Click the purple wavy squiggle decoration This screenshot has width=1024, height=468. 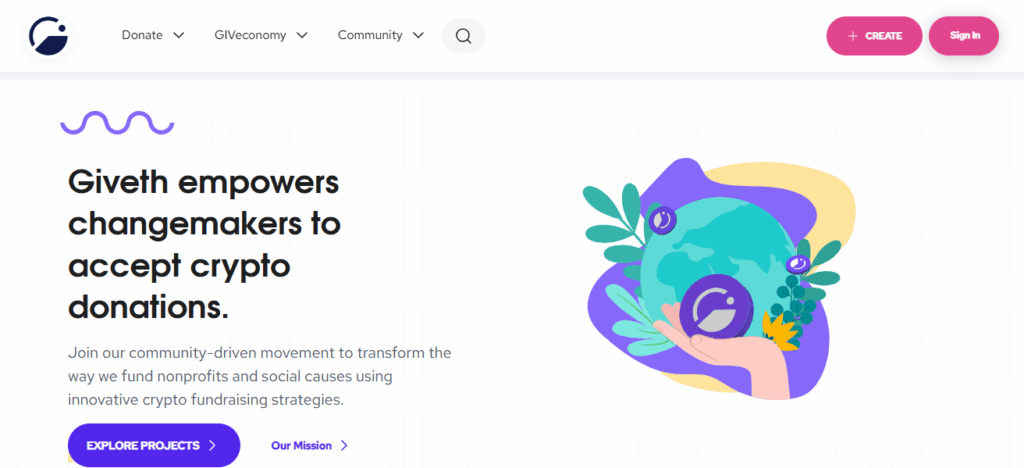[117, 122]
